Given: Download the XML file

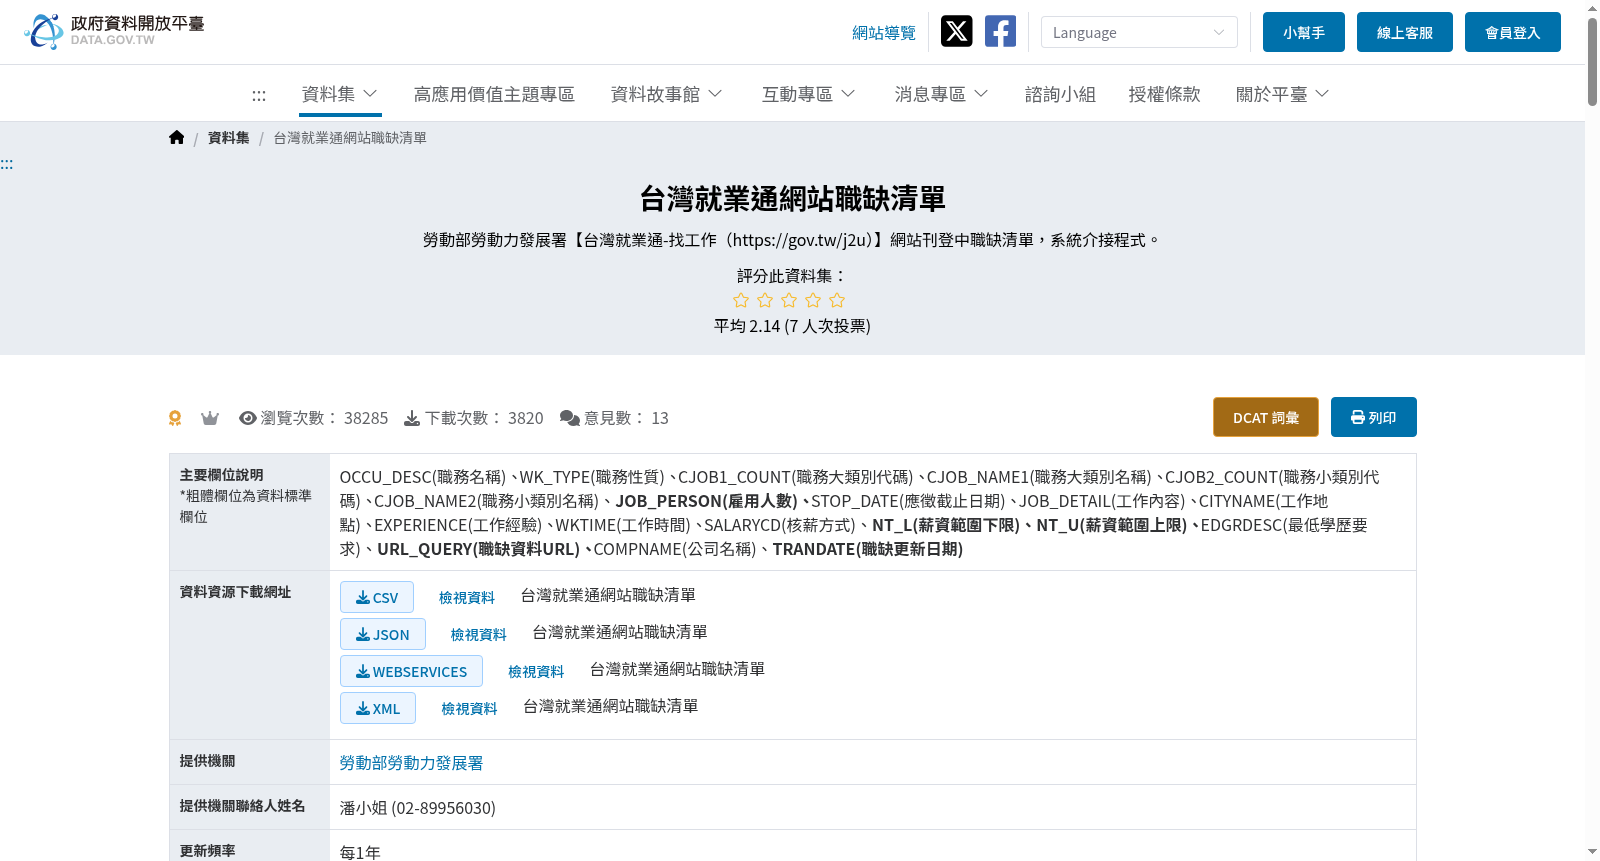Looking at the screenshot, I should tap(378, 708).
